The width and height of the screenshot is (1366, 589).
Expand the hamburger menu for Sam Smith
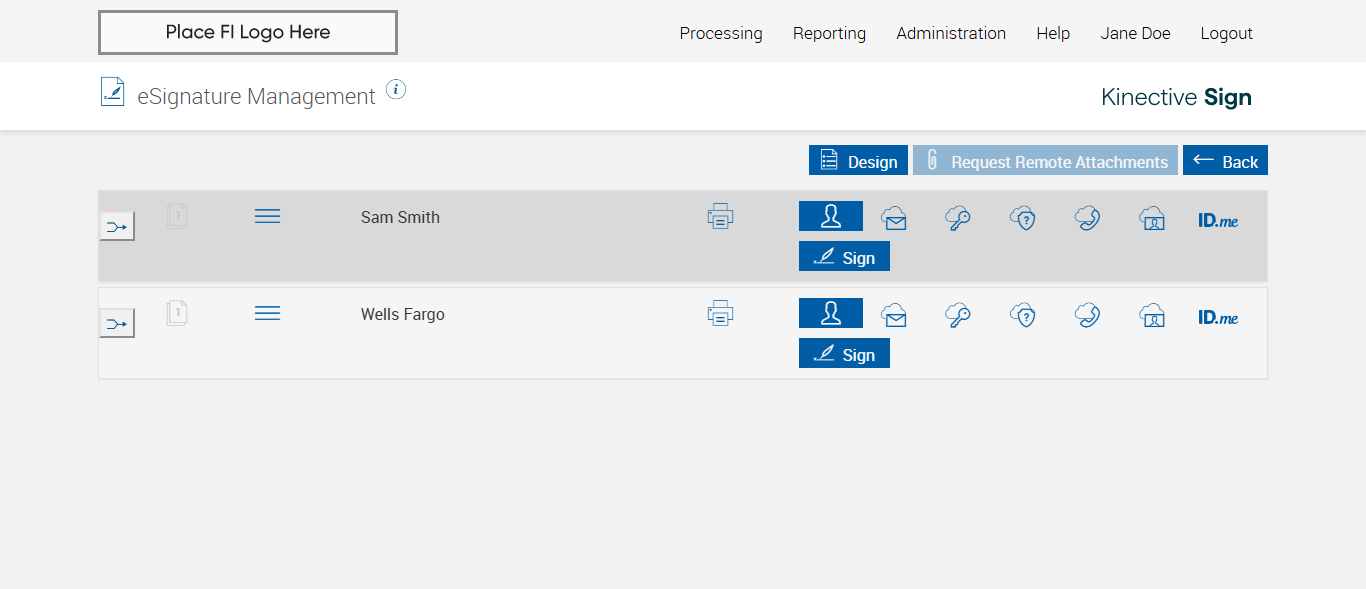coord(267,216)
